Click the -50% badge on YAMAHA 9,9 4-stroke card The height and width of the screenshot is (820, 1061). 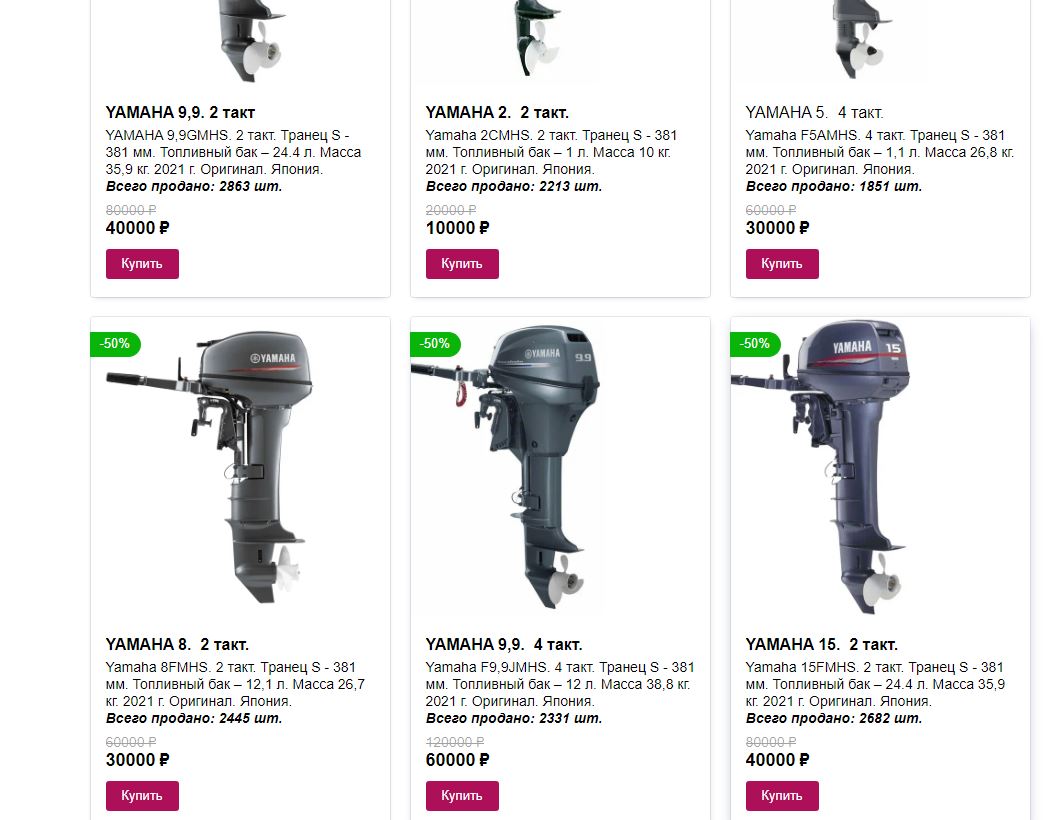435,344
